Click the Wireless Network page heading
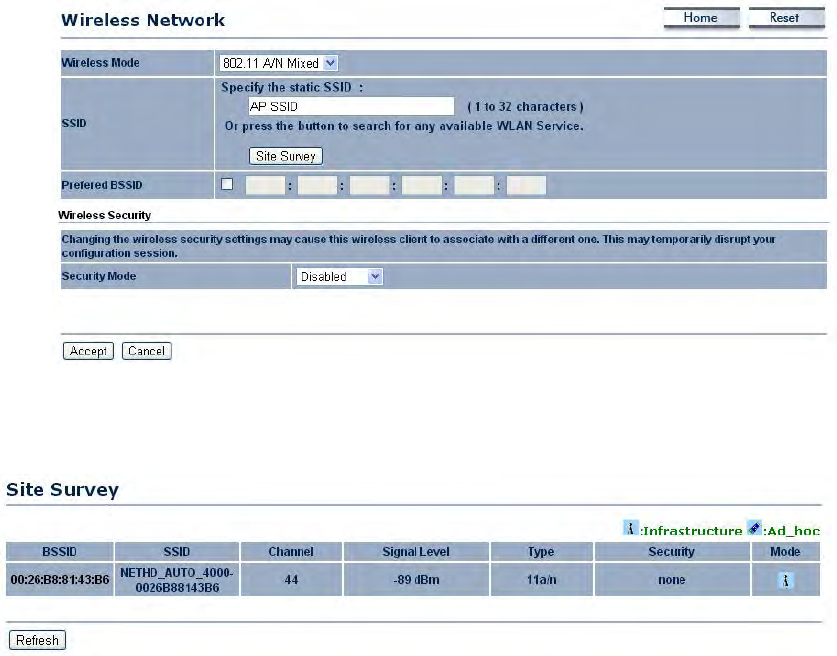837x656 pixels. pos(143,20)
